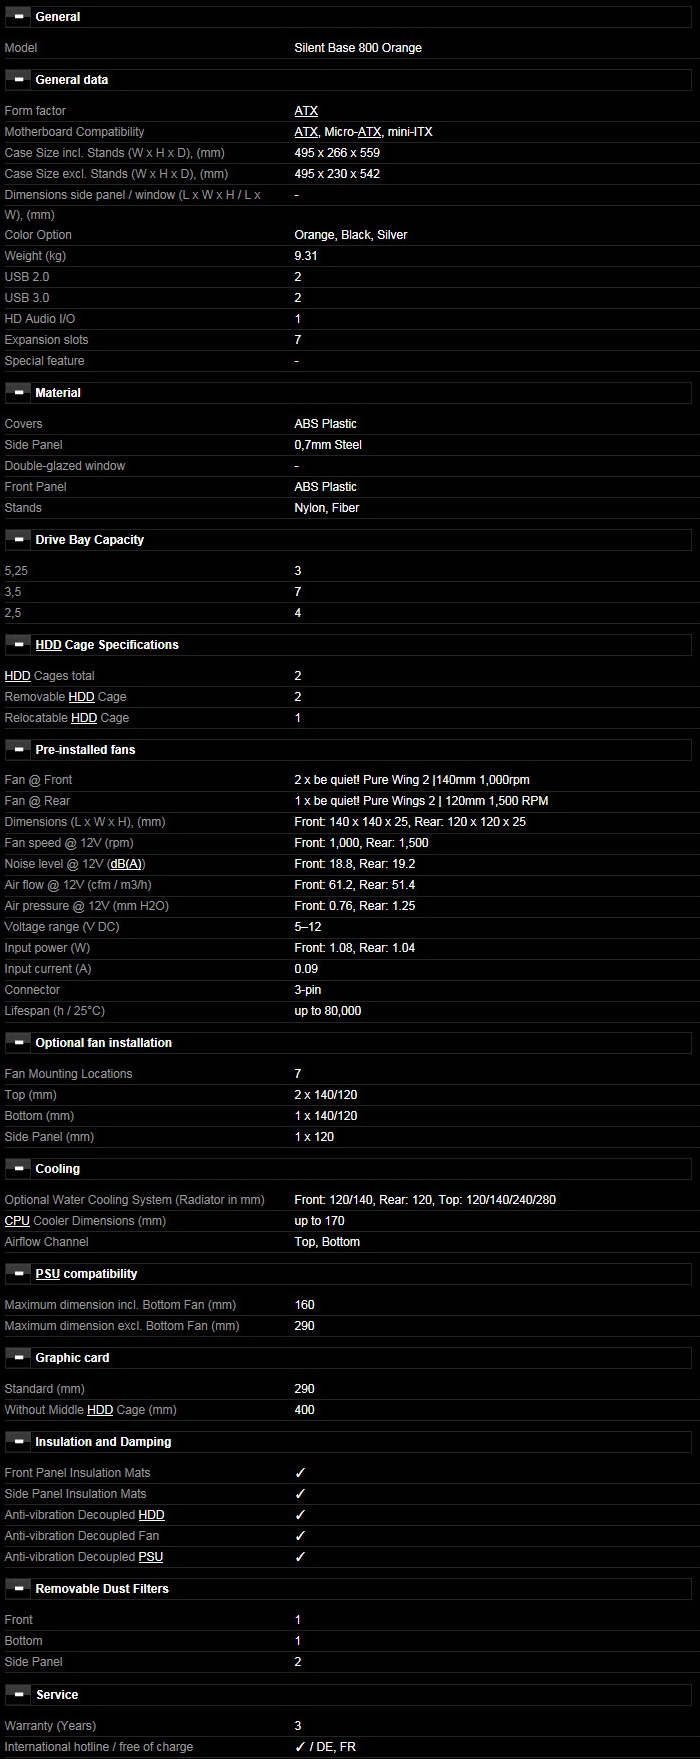
Task: Collapse the Service section minus icon
Action: (18, 1695)
